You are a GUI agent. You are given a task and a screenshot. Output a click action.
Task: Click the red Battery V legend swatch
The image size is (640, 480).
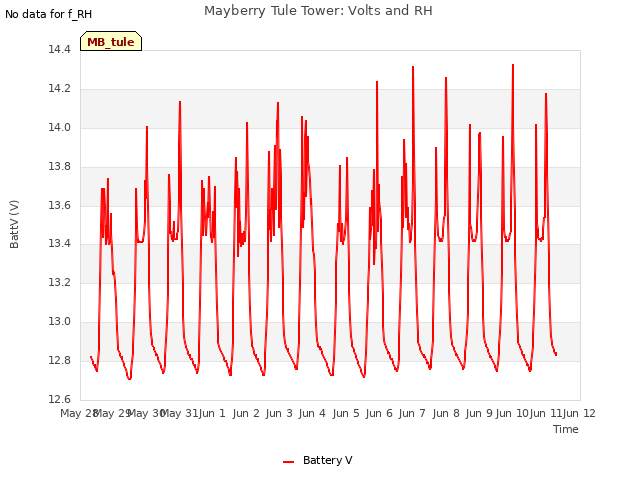(x=288, y=462)
